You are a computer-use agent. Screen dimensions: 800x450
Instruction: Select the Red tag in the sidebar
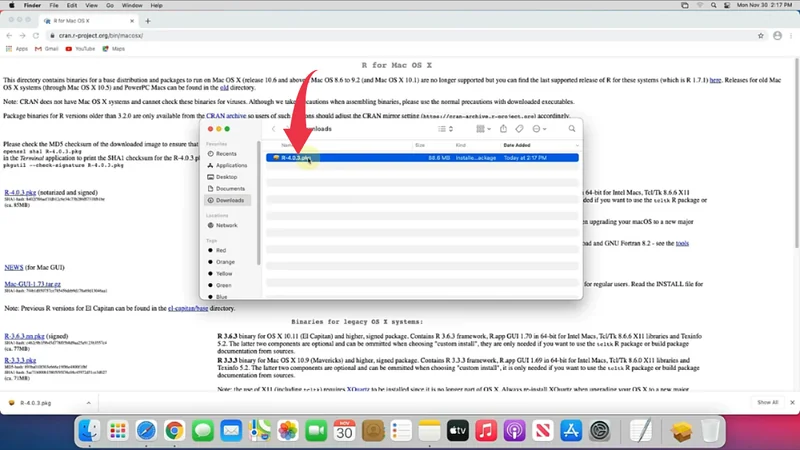[221, 249]
